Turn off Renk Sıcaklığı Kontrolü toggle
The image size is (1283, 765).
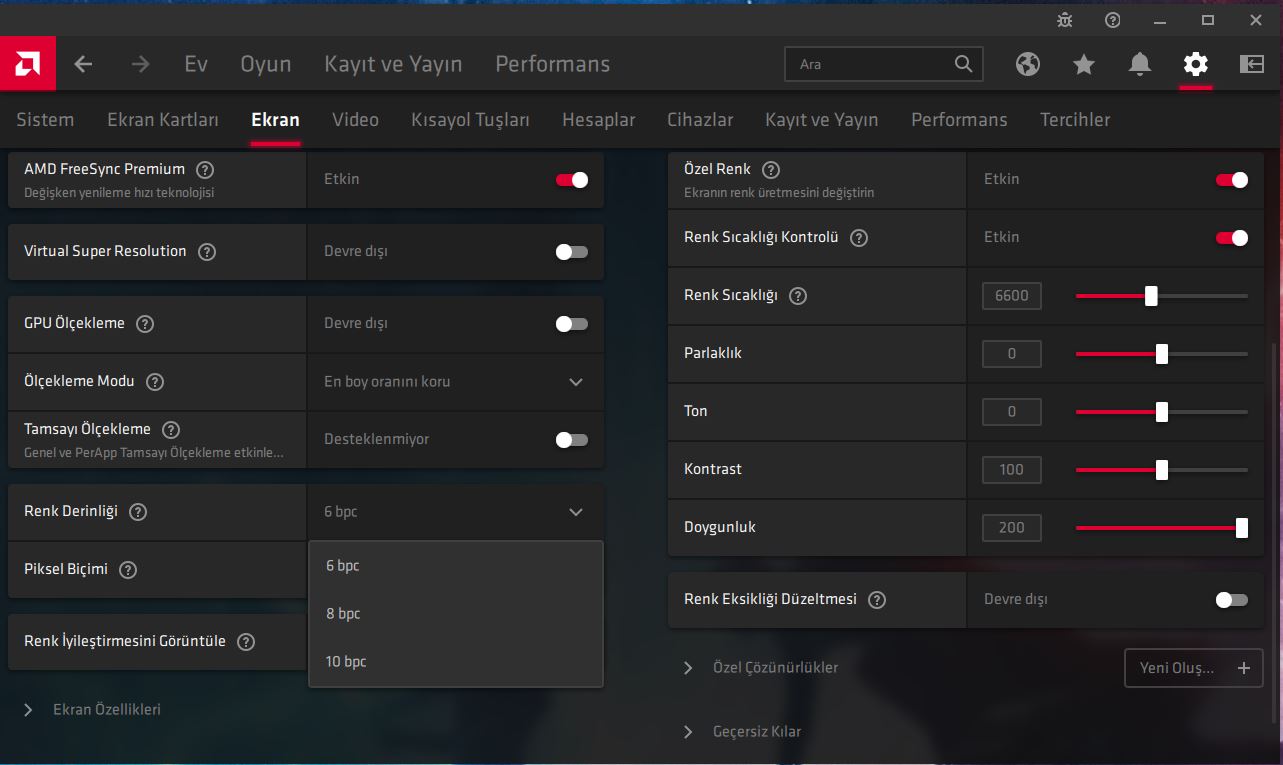point(1232,238)
